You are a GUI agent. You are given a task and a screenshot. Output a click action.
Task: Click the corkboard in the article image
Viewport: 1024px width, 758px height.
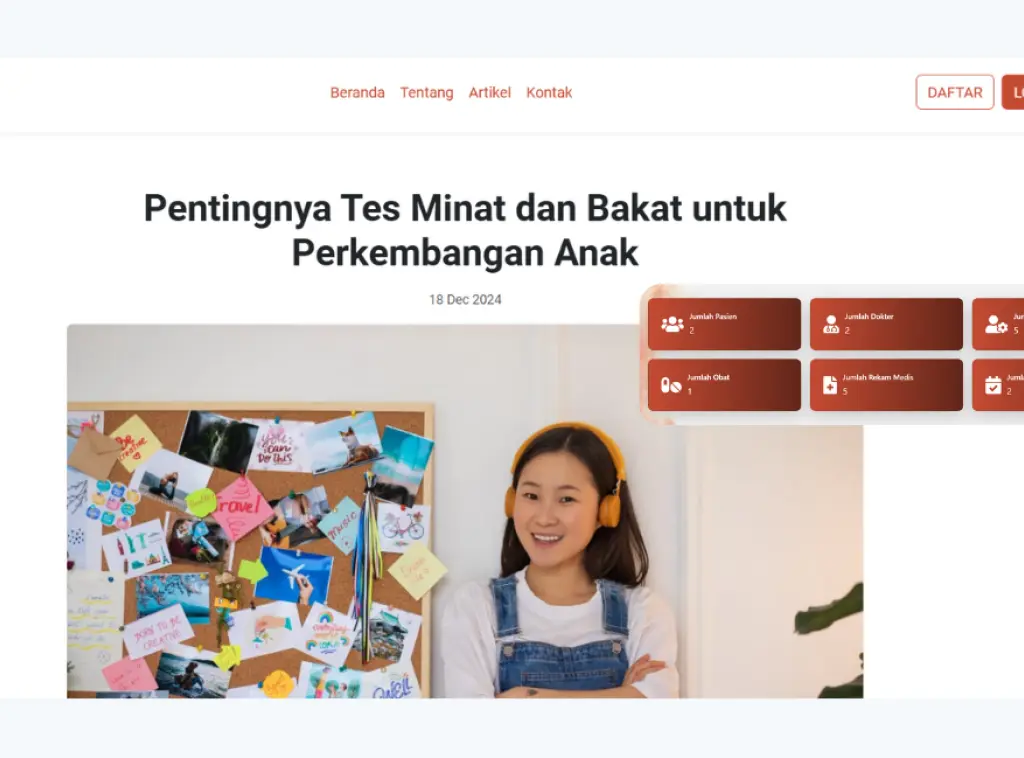[251, 550]
